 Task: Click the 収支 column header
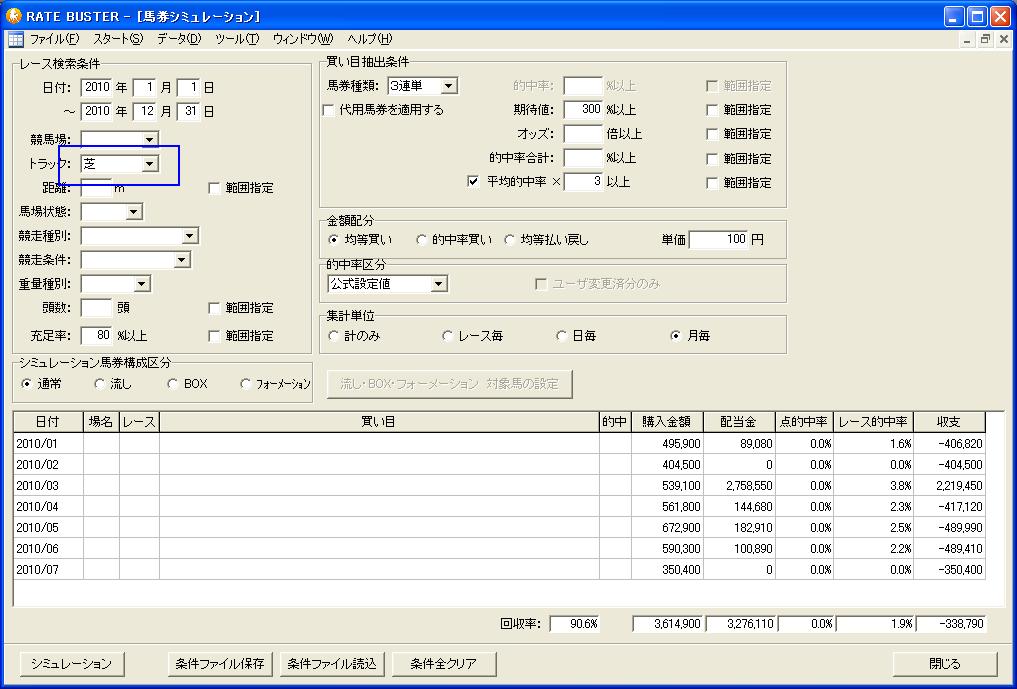[949, 422]
